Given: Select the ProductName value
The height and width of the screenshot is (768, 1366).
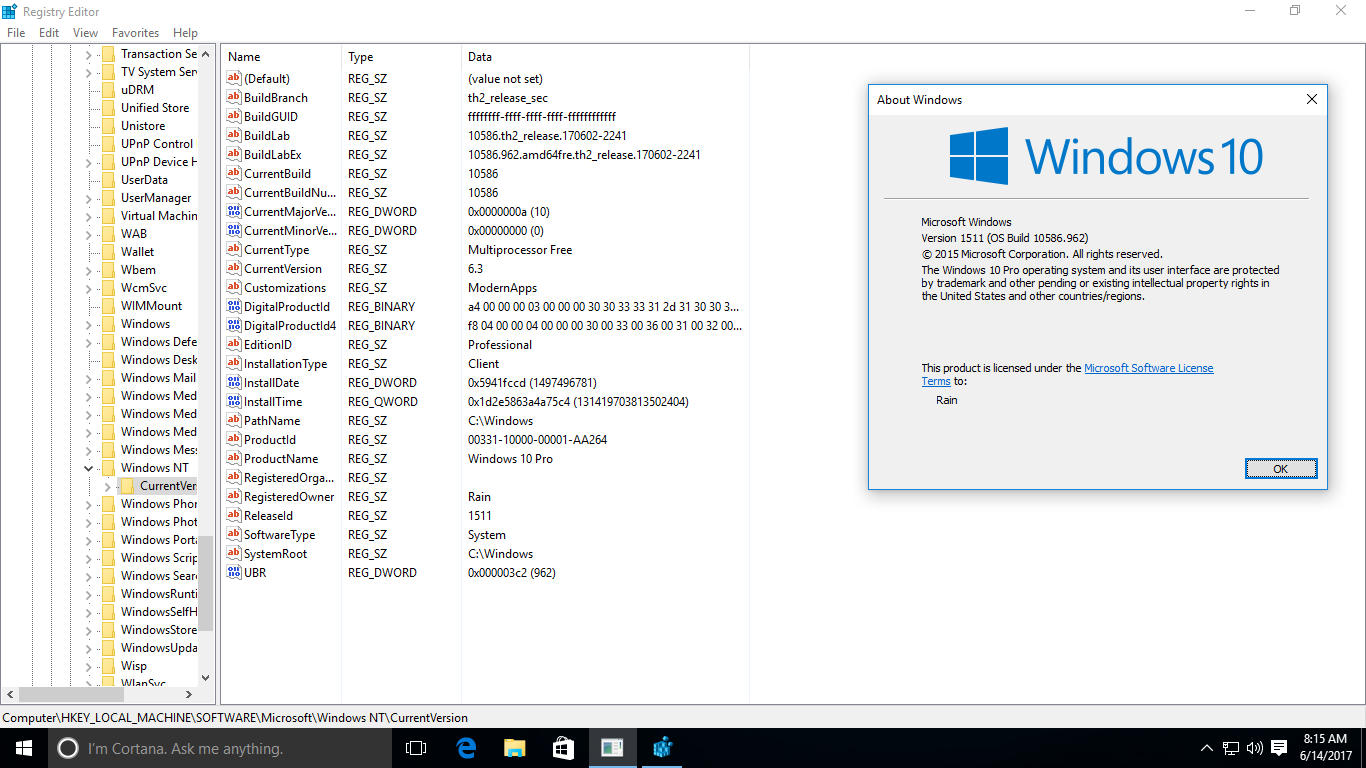Looking at the screenshot, I should click(x=281, y=459).
